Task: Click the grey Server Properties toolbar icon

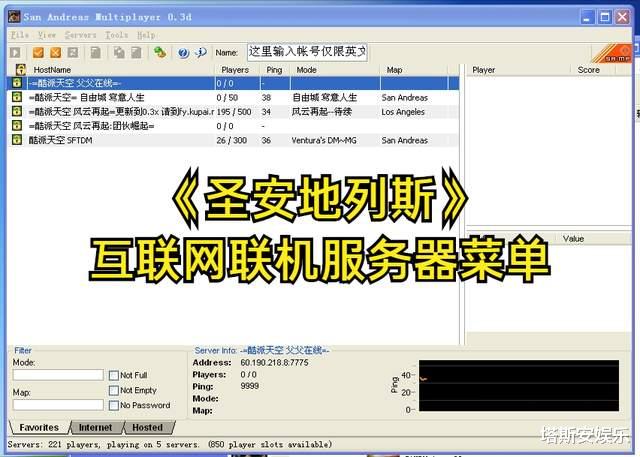Action: pos(136,53)
